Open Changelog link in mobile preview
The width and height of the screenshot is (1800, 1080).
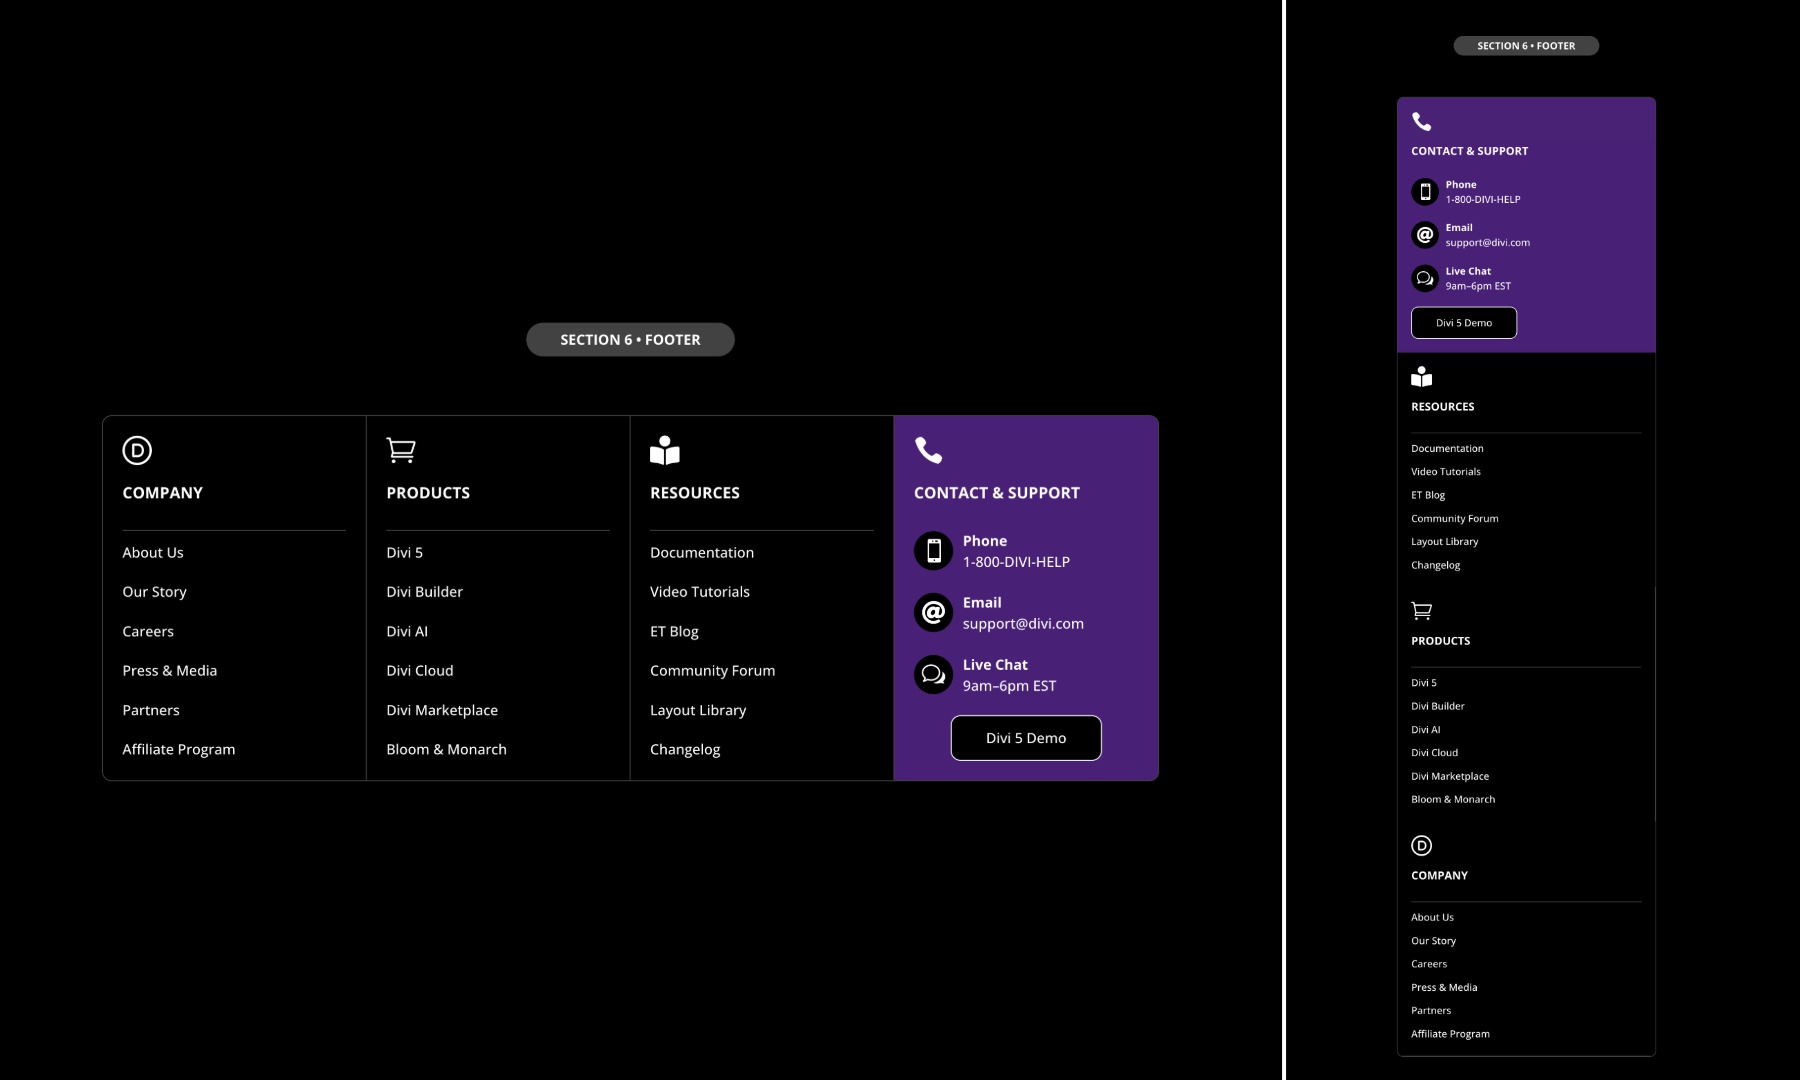click(x=1436, y=565)
